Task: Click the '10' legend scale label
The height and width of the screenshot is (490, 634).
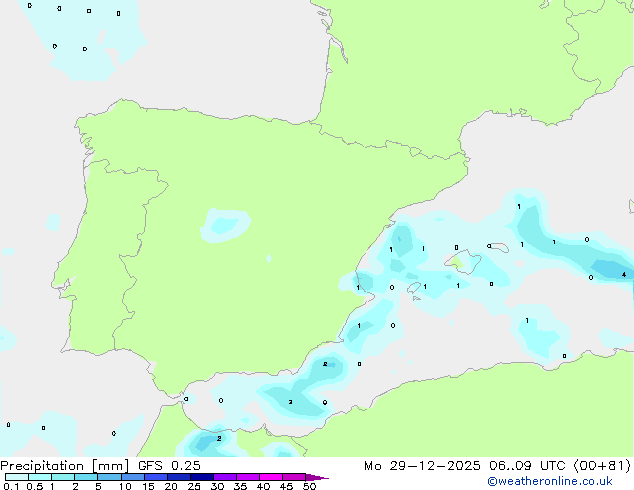Action: click(125, 486)
